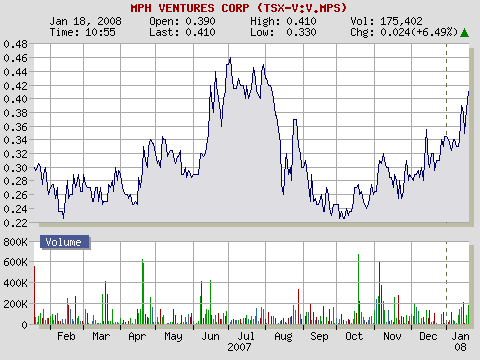
Task: Click the 0.24 price axis label
Action: click(15, 209)
